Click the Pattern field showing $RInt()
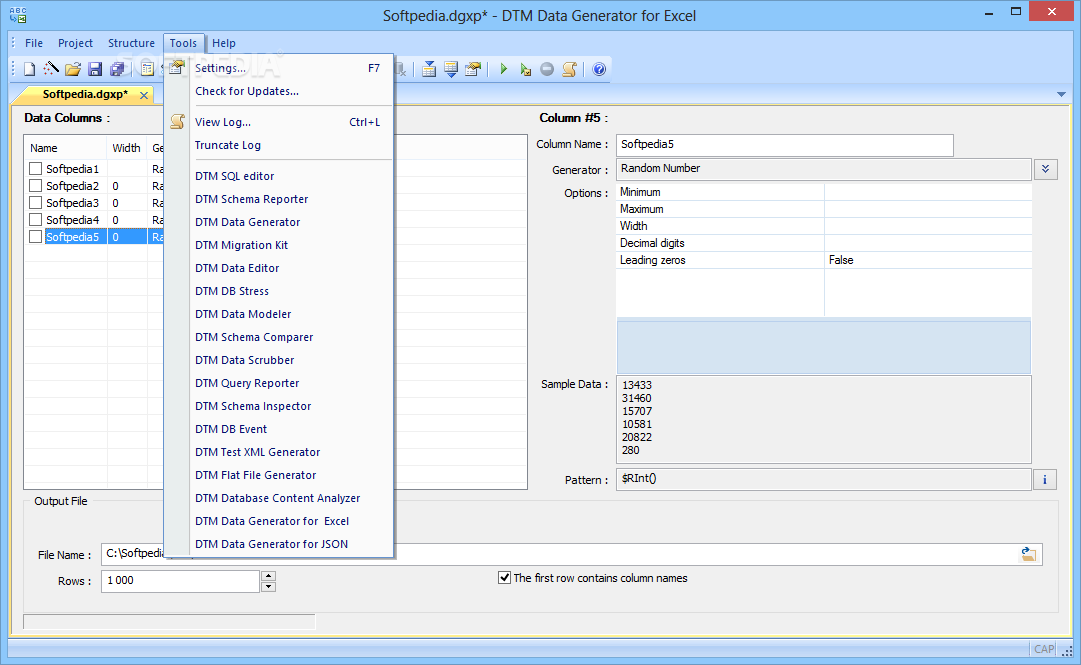This screenshot has width=1081, height=665. [824, 479]
